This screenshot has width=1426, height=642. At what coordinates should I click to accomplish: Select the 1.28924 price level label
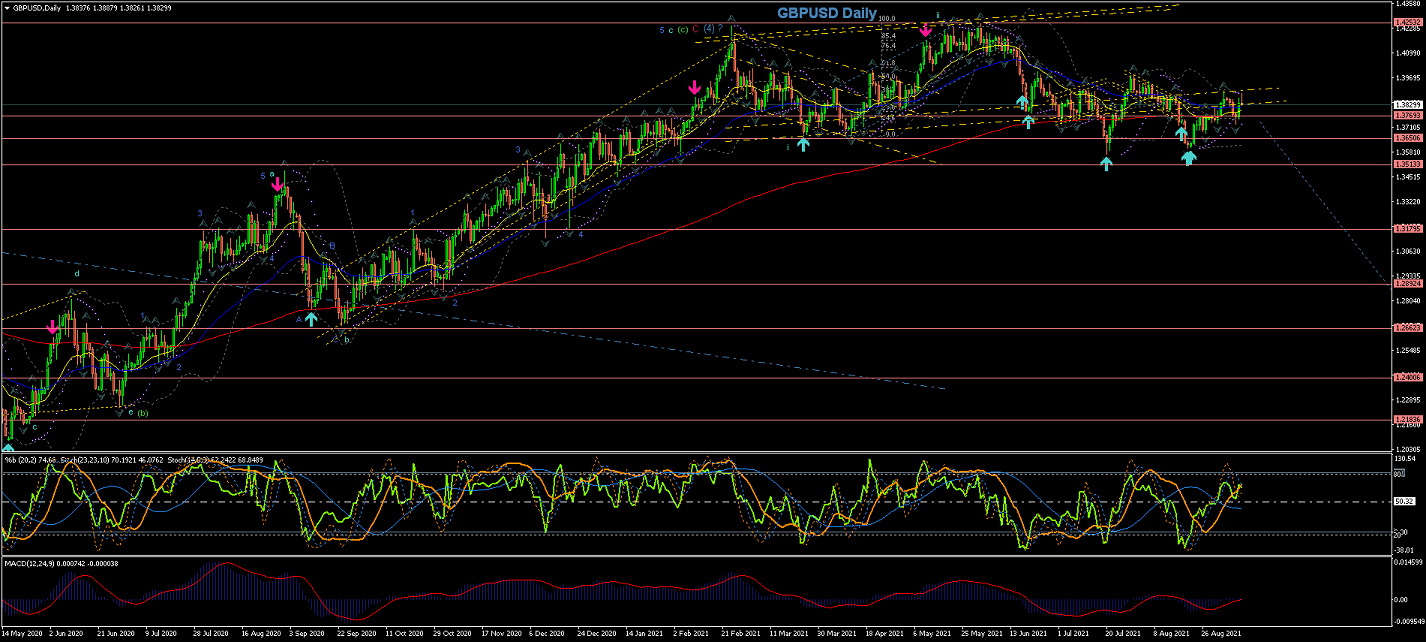(1406, 285)
